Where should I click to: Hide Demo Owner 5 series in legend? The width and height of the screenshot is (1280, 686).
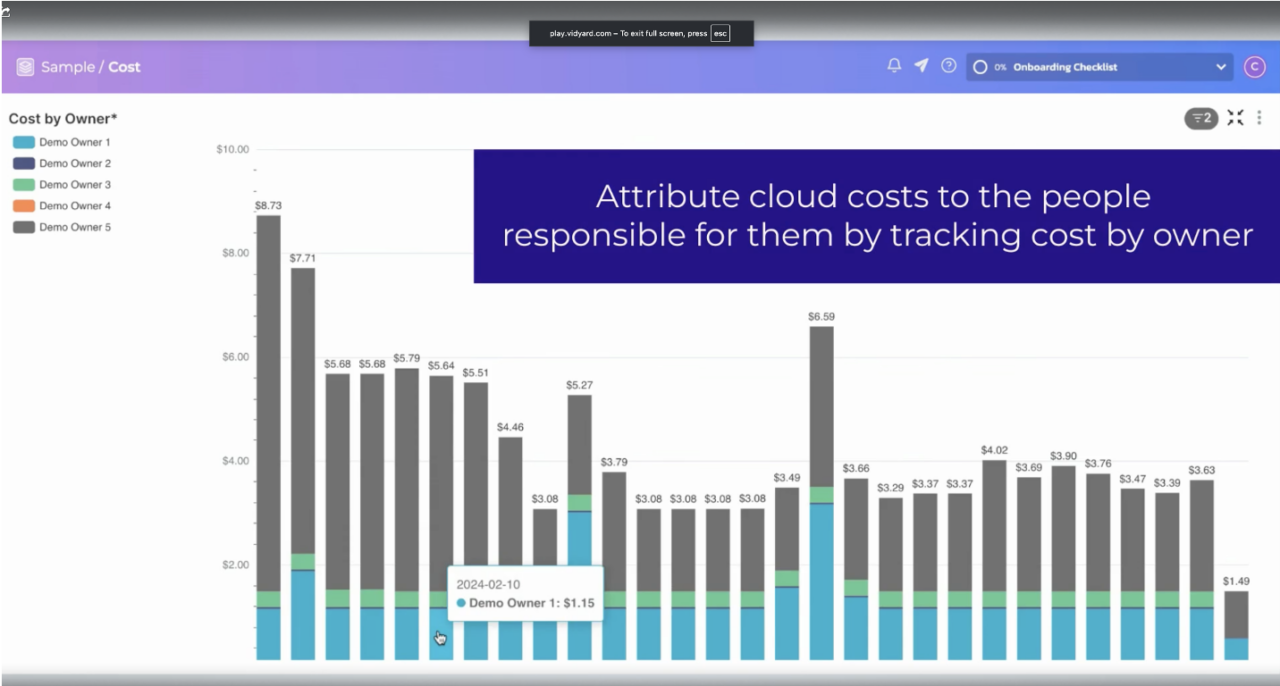(x=74, y=227)
